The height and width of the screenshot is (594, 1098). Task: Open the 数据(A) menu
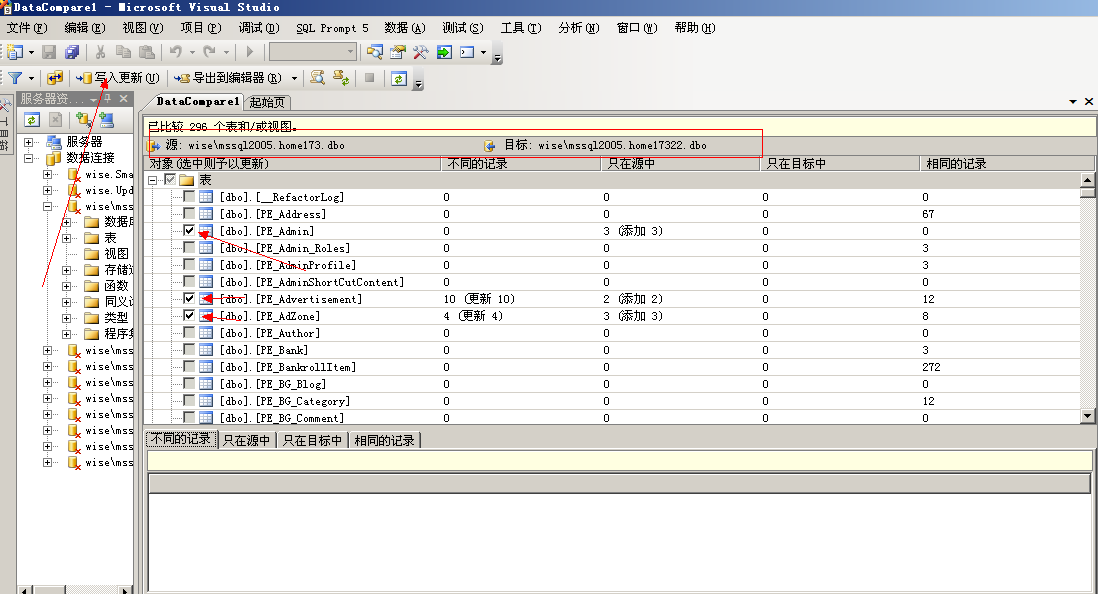click(404, 28)
